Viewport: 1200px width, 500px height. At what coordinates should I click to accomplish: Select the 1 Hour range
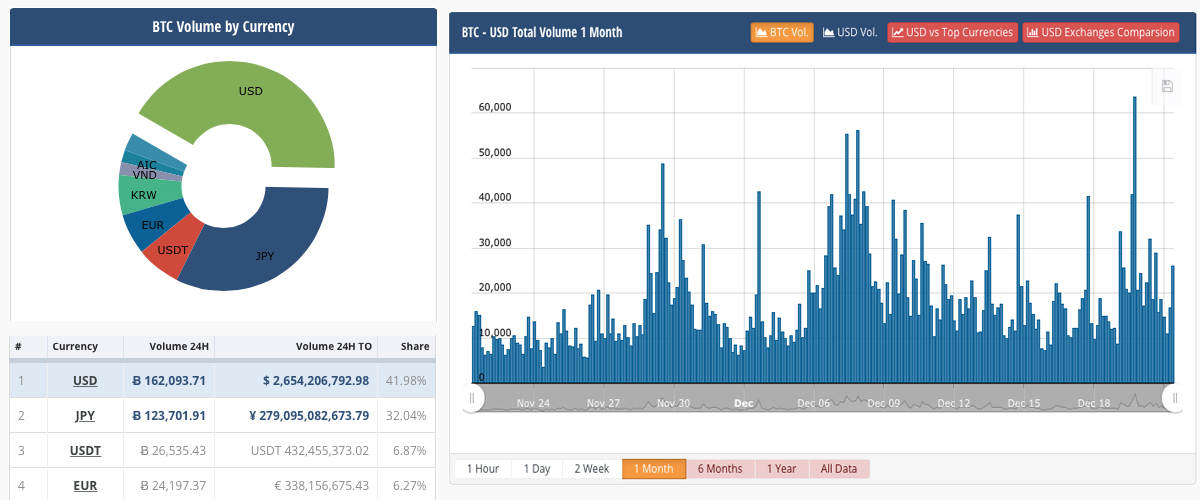[x=483, y=469]
